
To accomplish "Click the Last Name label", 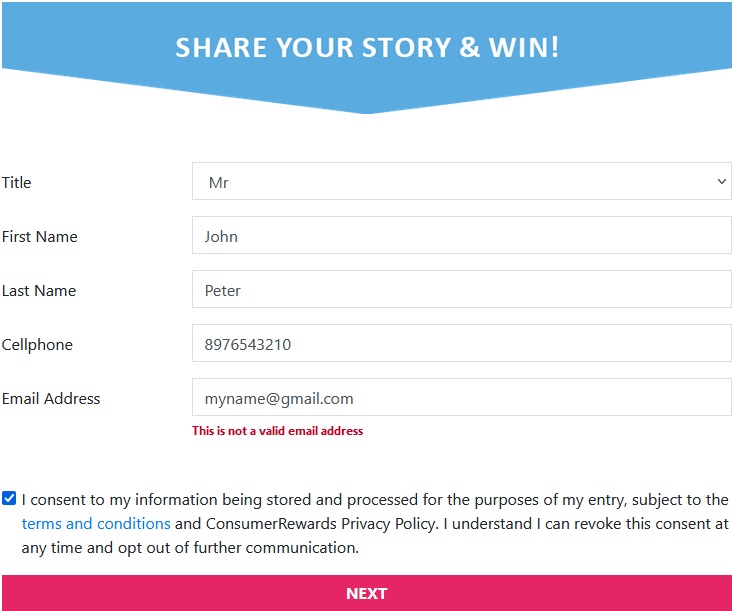I will (x=39, y=290).
